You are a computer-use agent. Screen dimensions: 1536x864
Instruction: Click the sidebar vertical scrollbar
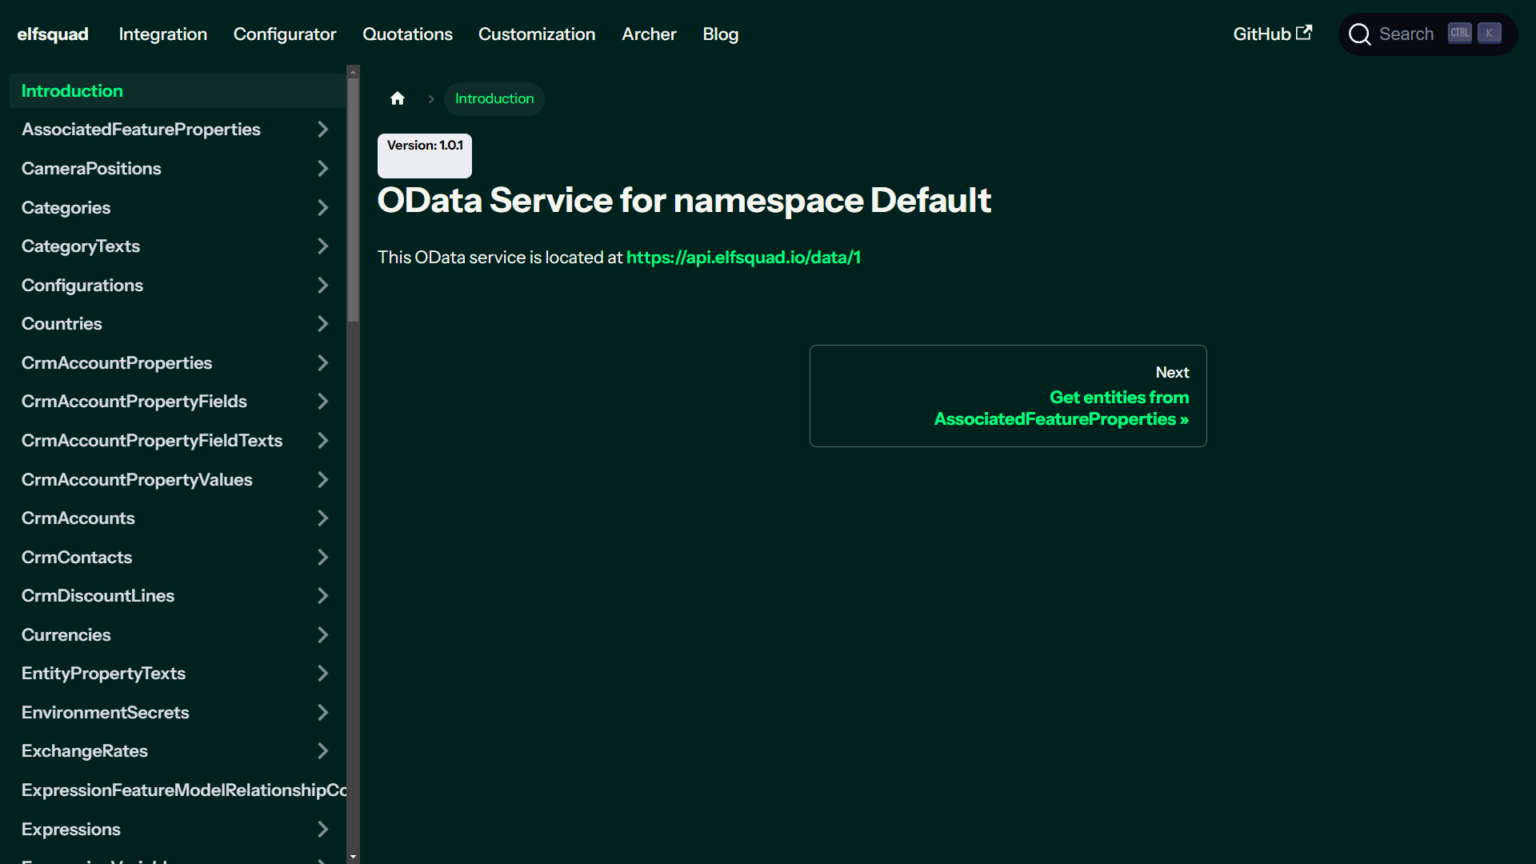[353, 200]
